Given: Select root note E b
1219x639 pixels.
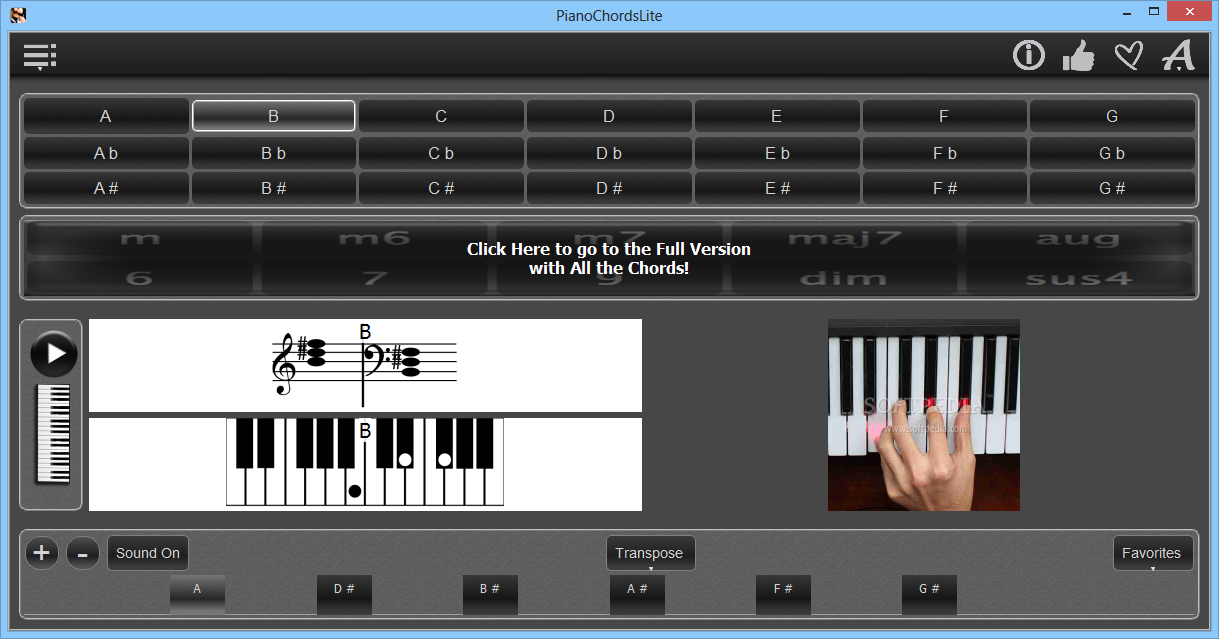Looking at the screenshot, I should tap(776, 153).
